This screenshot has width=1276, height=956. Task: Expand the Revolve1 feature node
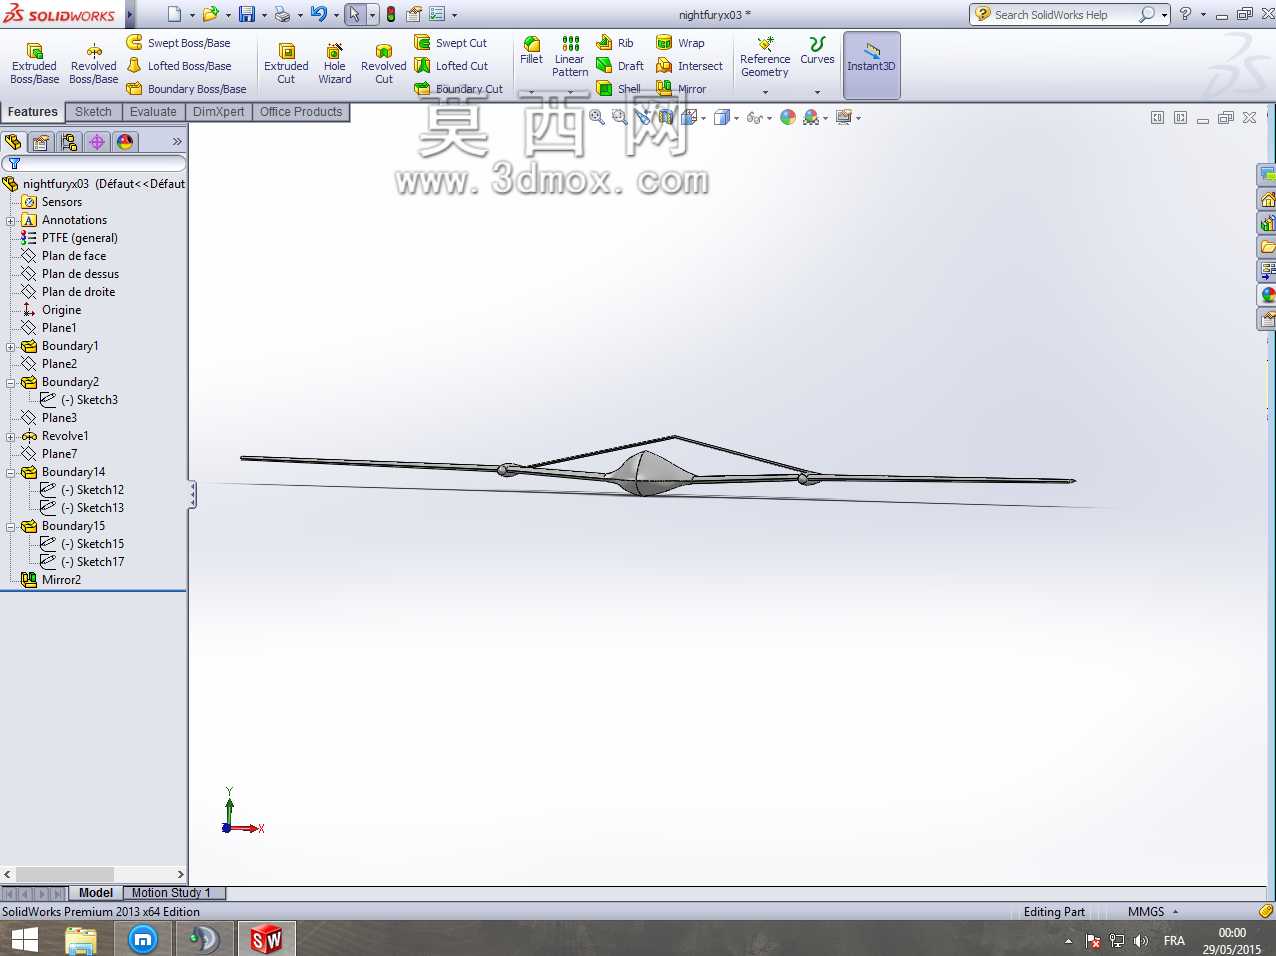[x=11, y=436]
